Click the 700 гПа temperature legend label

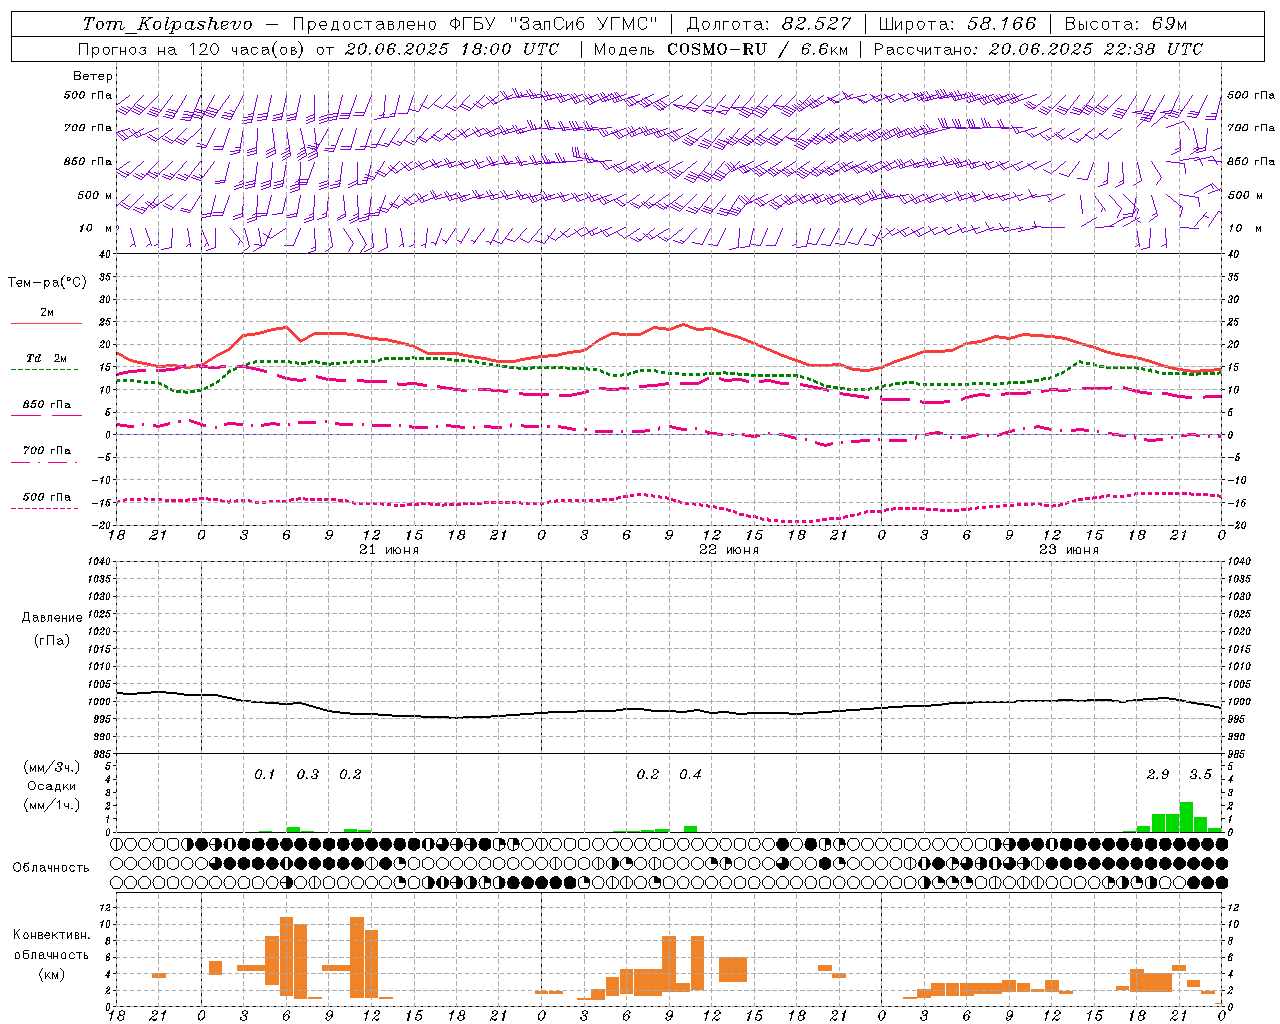pyautogui.click(x=46, y=451)
